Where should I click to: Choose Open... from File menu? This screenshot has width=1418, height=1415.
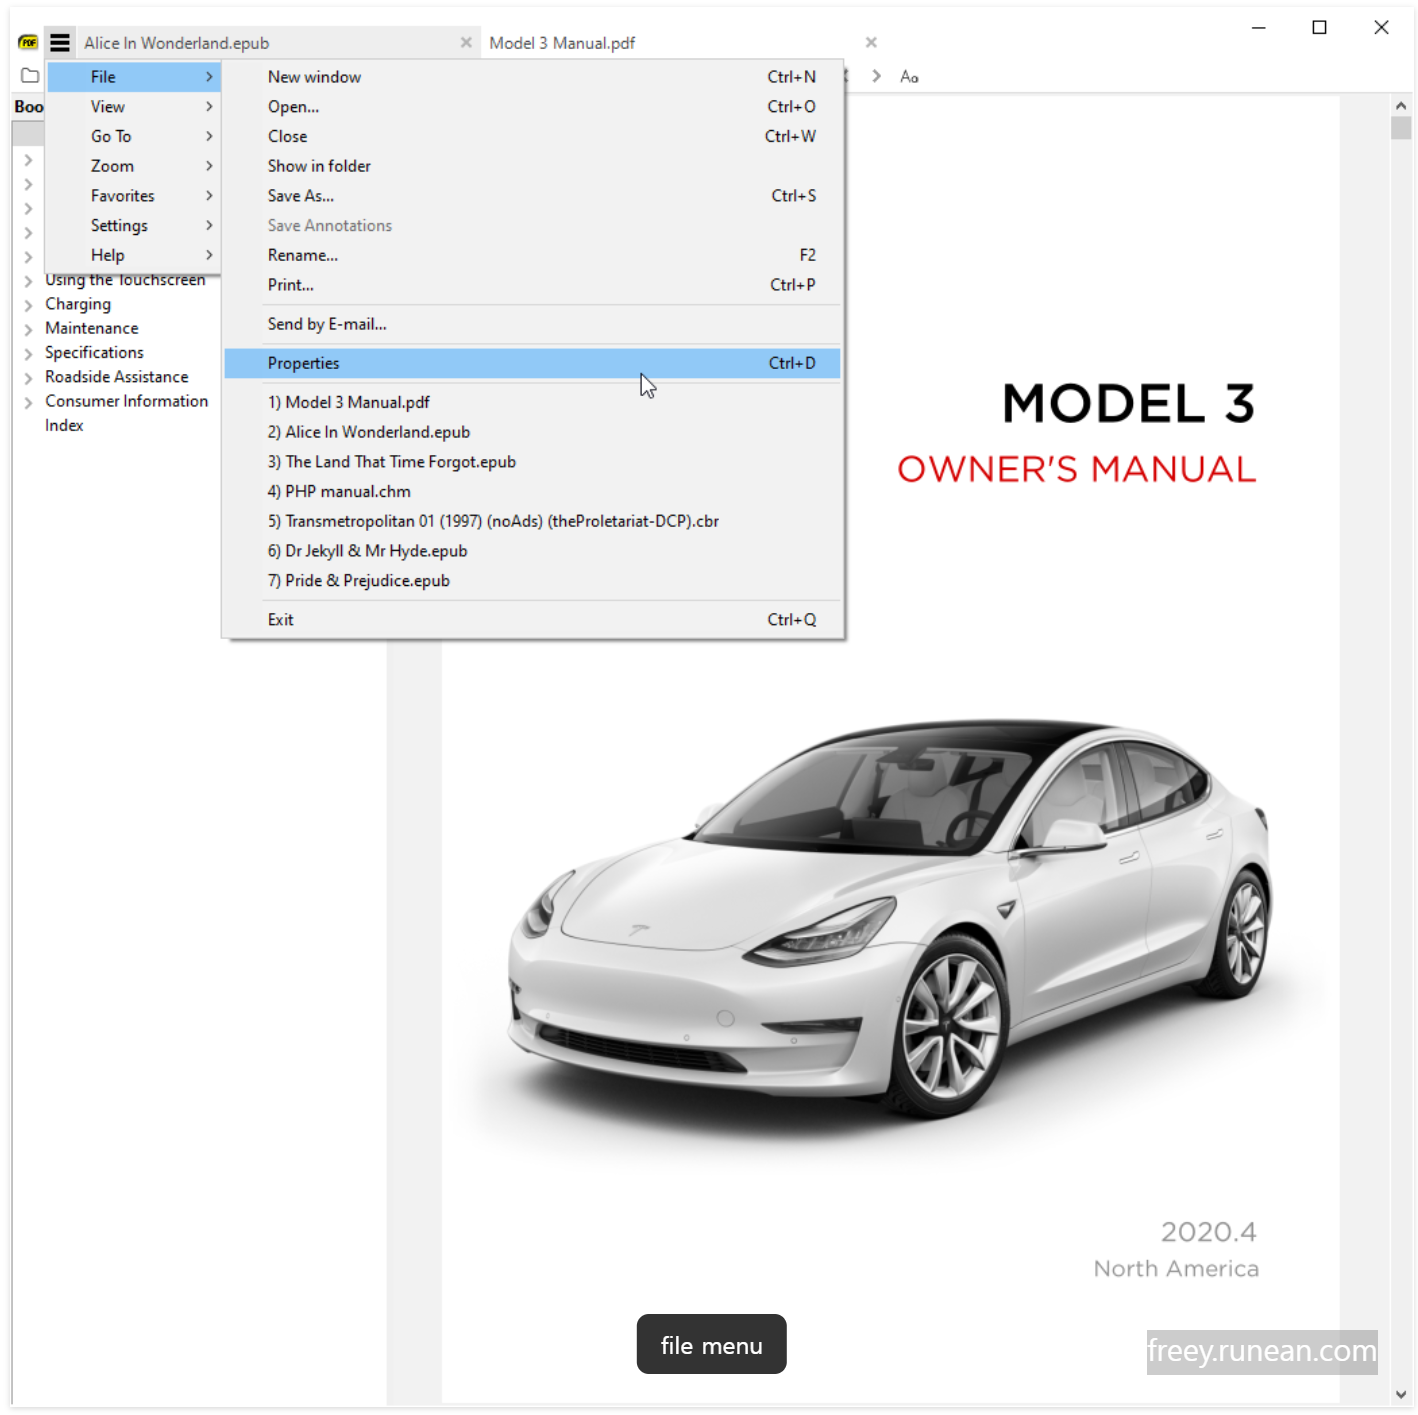532,107
